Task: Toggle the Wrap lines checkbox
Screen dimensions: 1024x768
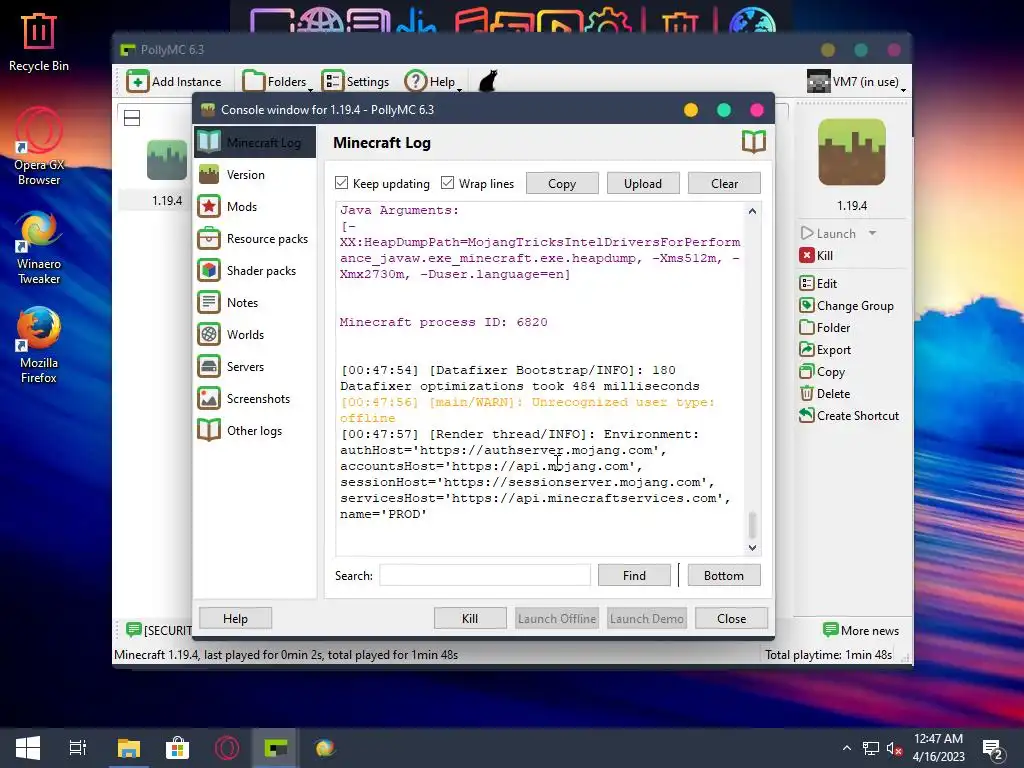Action: pos(447,183)
